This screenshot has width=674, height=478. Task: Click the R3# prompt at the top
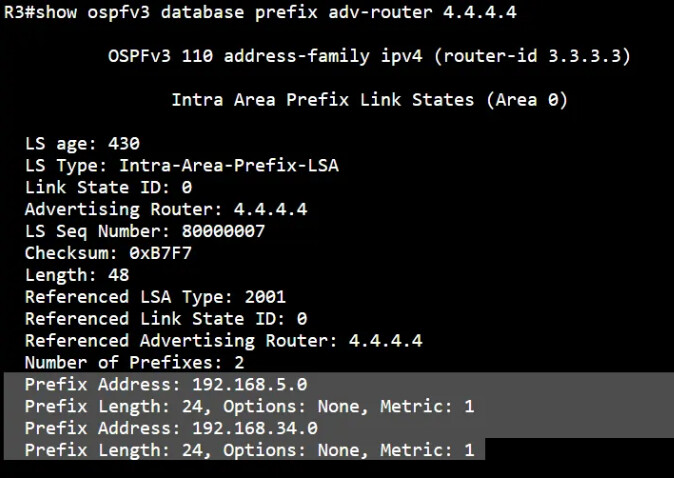click(19, 12)
